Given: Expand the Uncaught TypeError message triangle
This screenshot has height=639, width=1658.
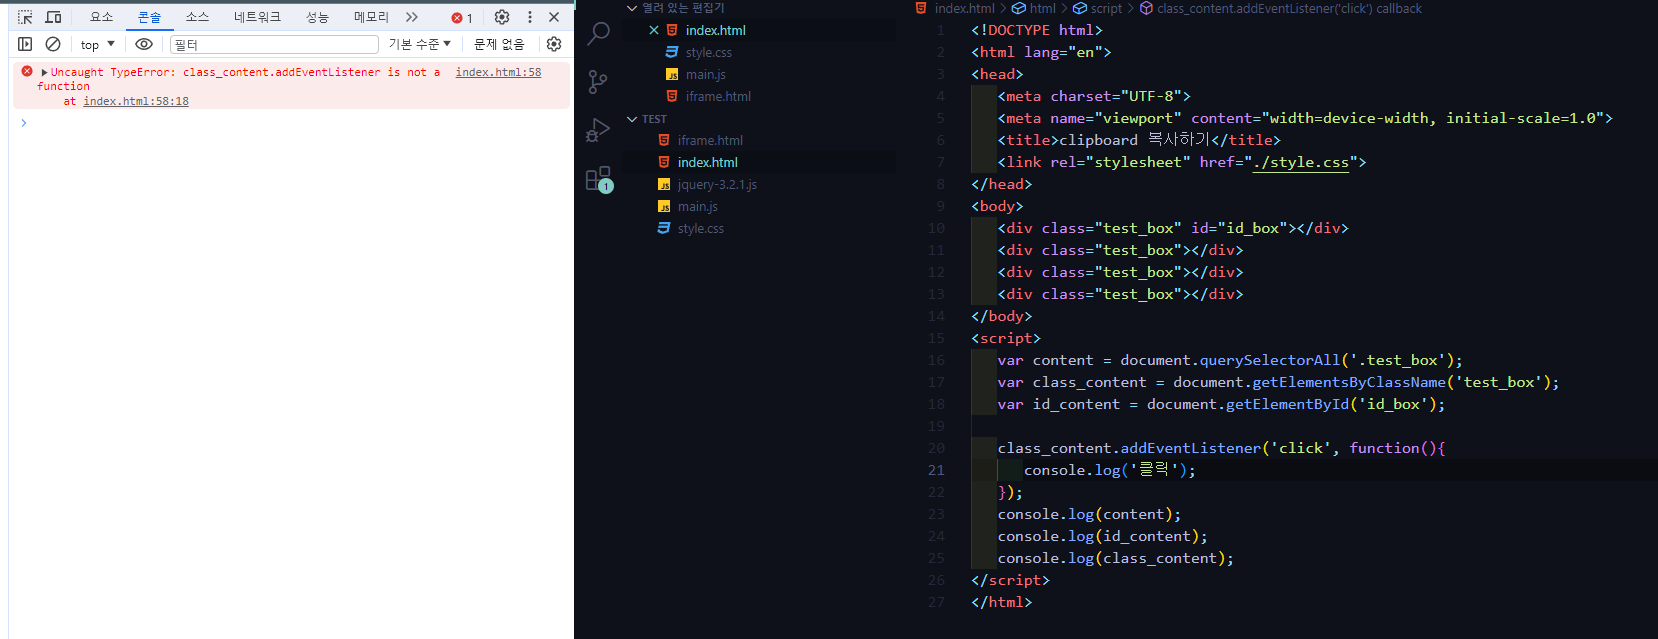Looking at the screenshot, I should pos(44,72).
